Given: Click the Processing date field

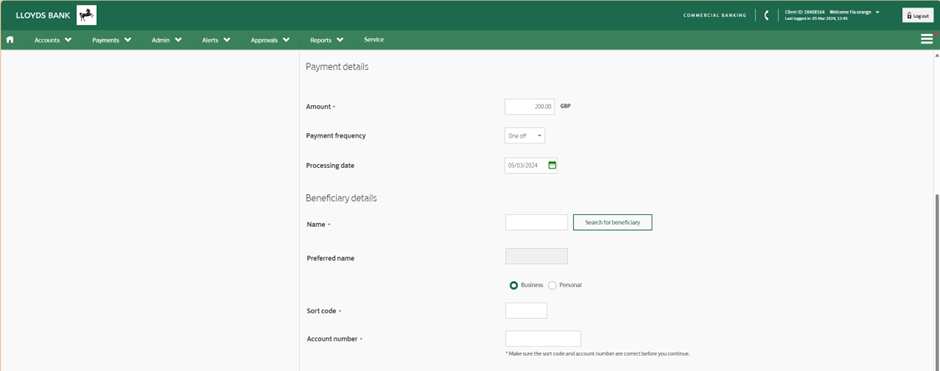Looking at the screenshot, I should click(531, 165).
